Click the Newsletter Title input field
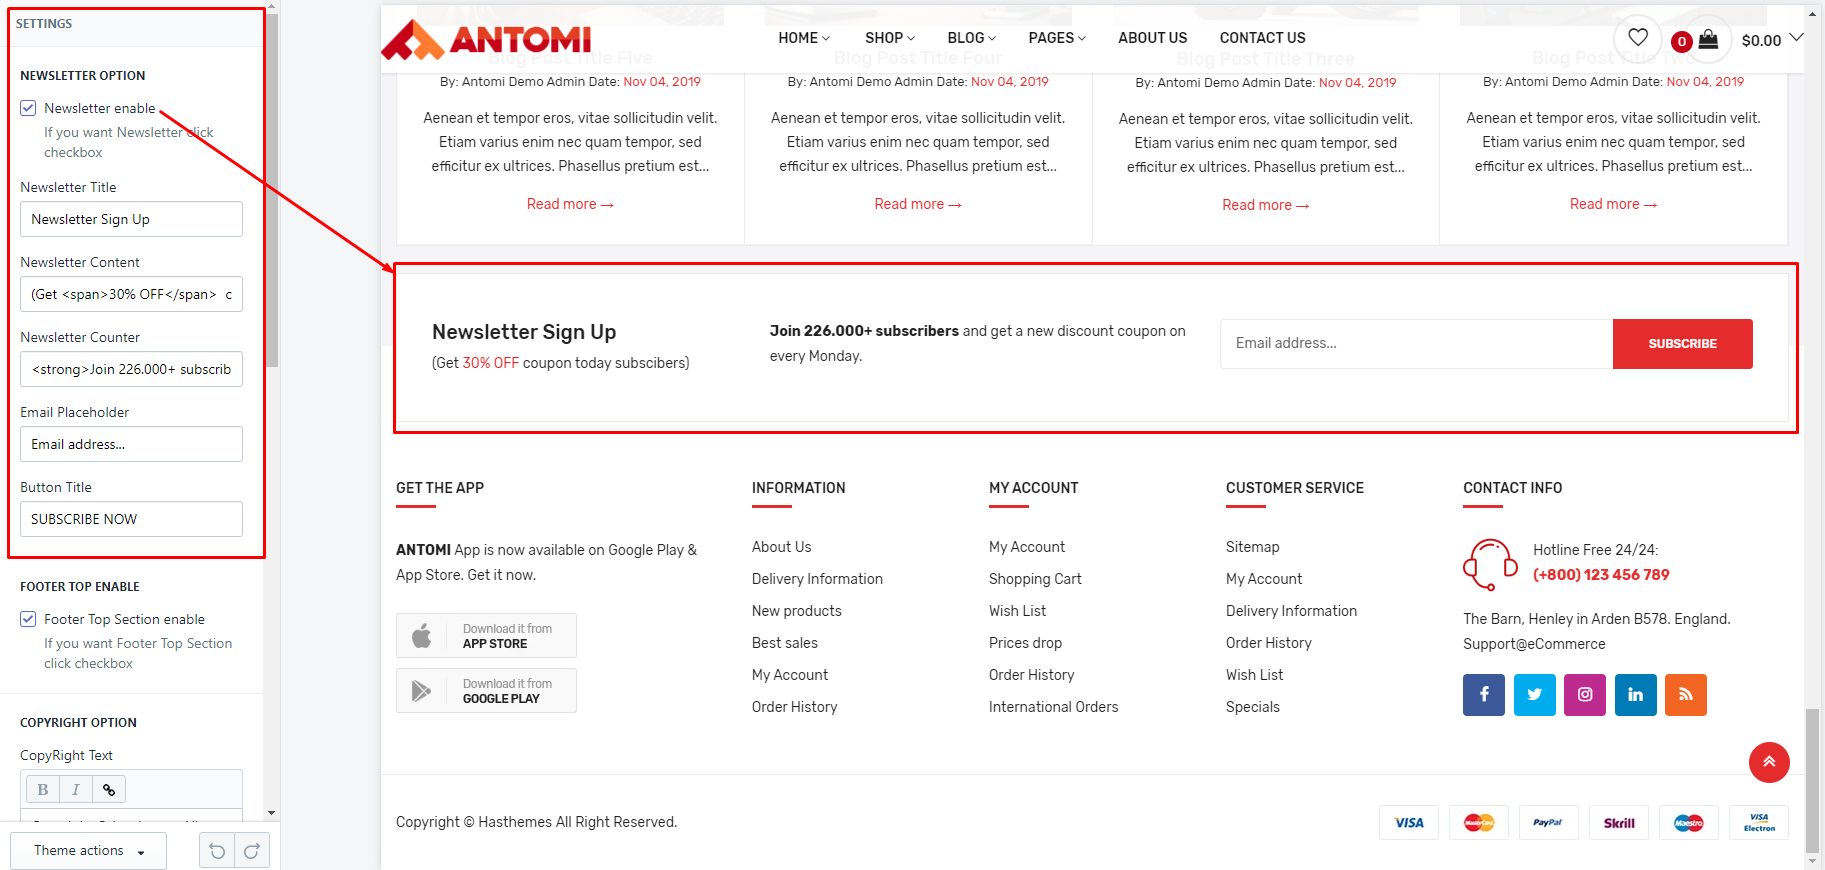Screen dimensions: 1825x870 pos(131,219)
